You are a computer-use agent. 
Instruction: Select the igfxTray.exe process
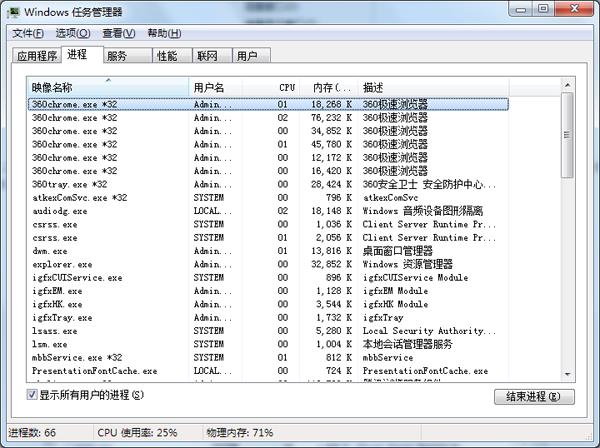(x=268, y=318)
